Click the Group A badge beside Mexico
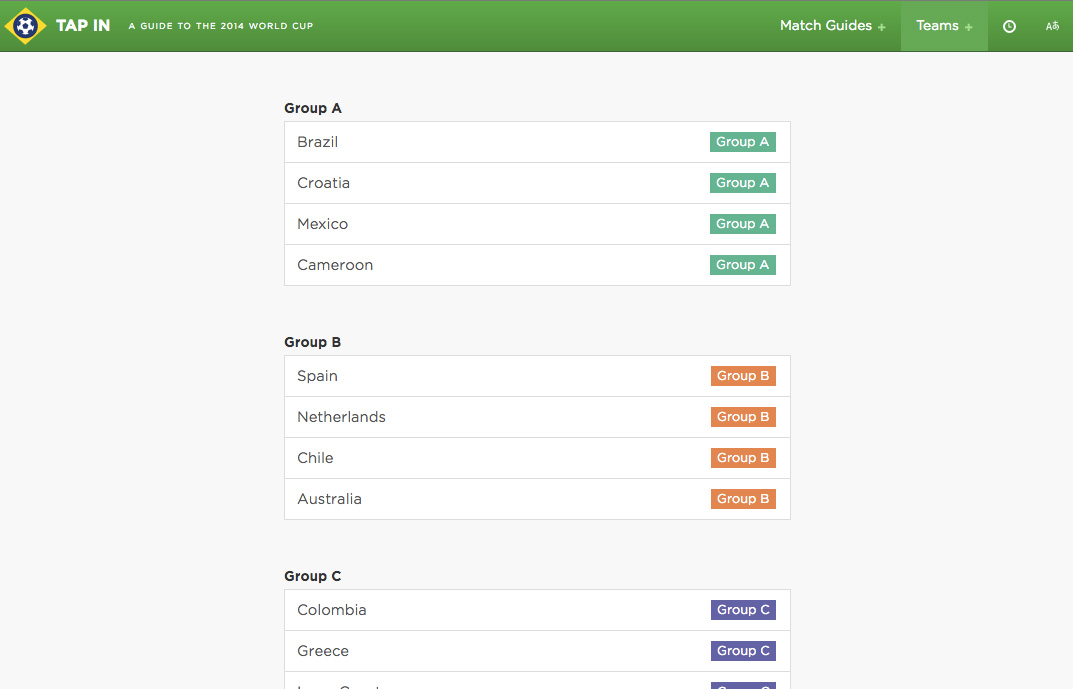 (742, 224)
